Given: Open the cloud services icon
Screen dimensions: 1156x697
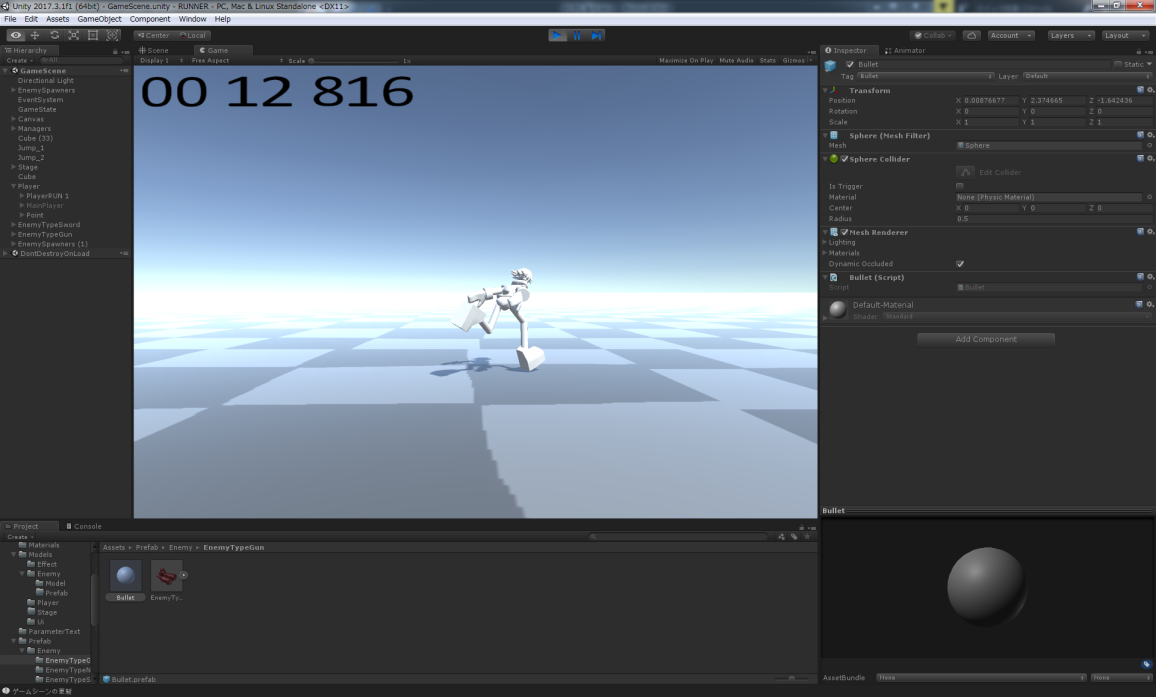Looking at the screenshot, I should [x=971, y=35].
